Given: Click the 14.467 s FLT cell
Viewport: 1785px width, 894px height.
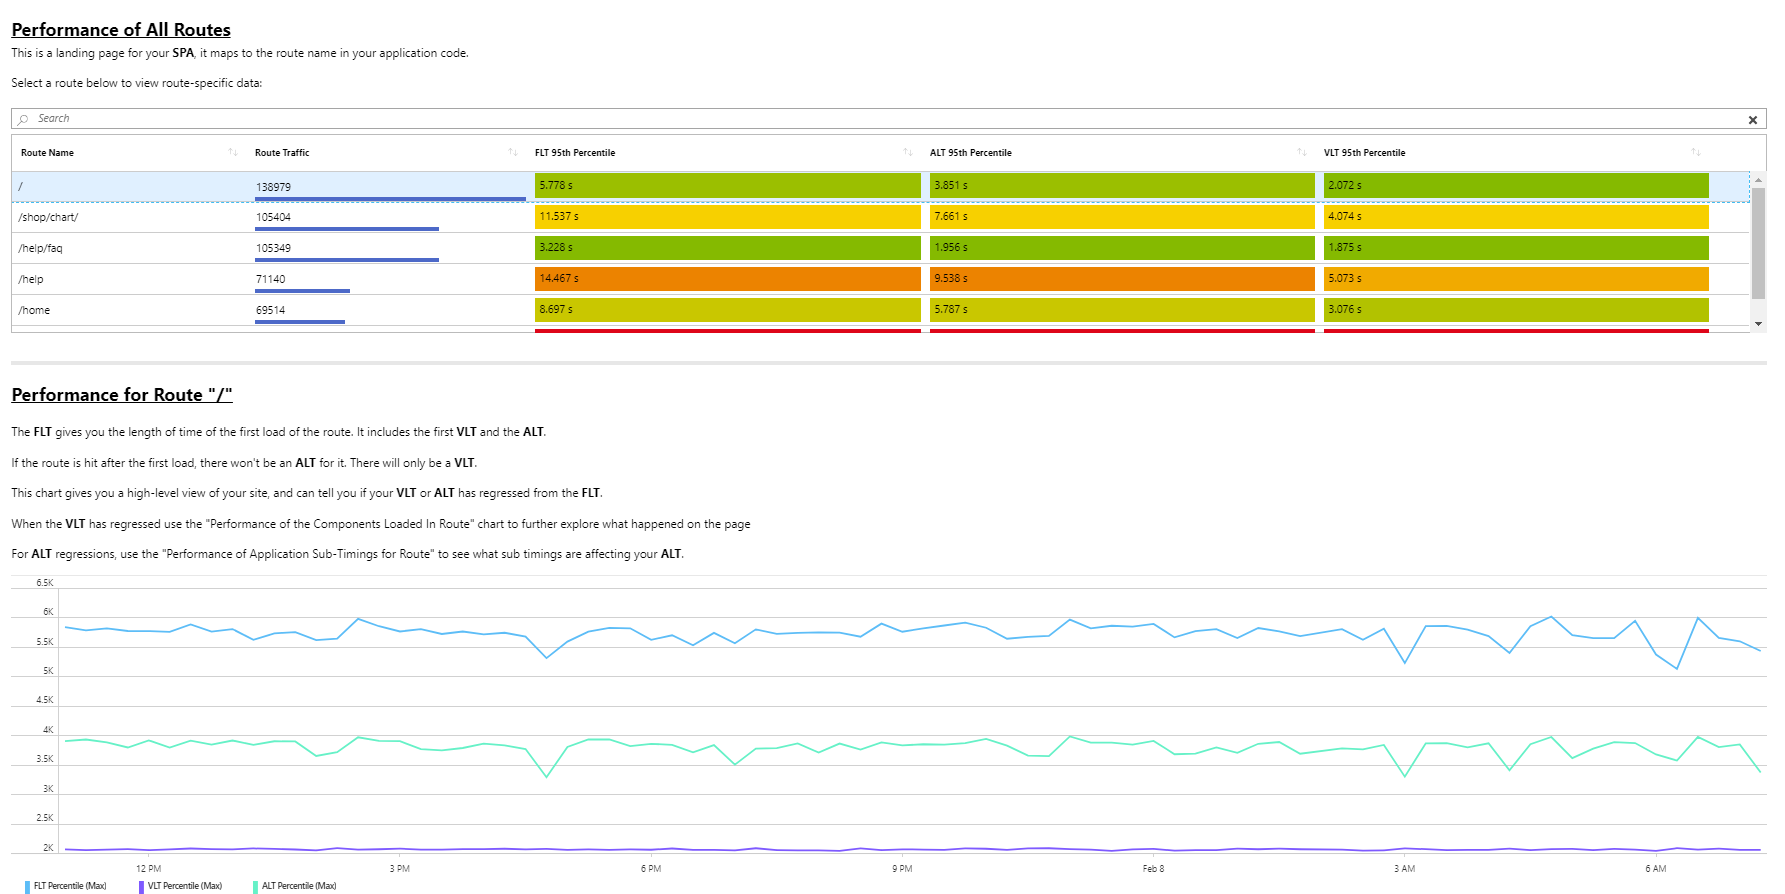Looking at the screenshot, I should tap(728, 278).
